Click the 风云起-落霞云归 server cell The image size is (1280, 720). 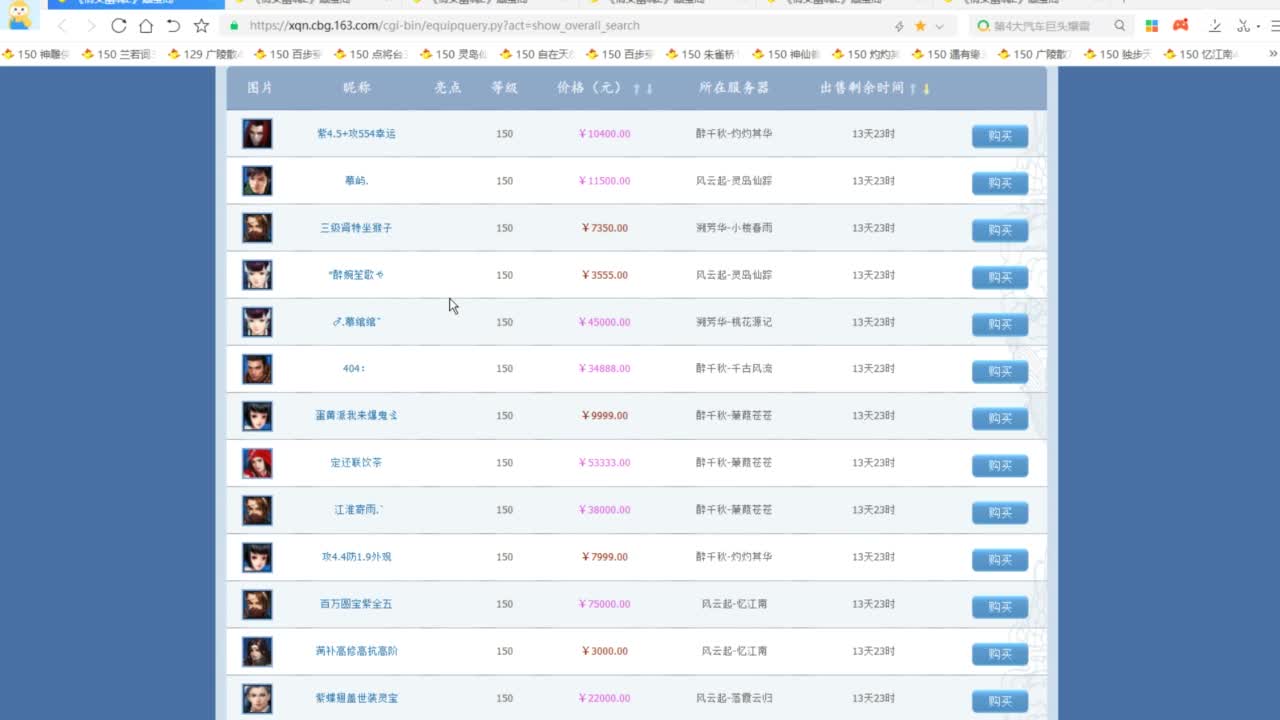[734, 698]
